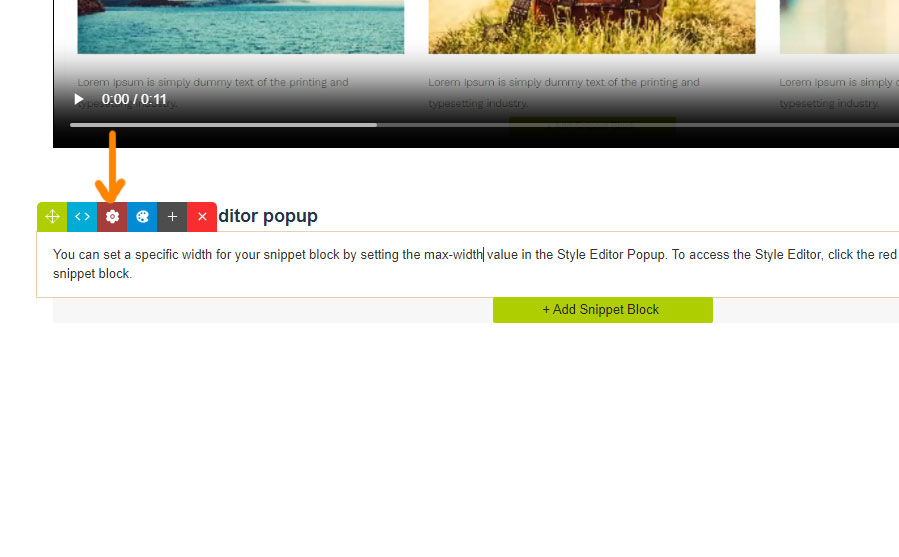Click the plus icon in snippet toolbar
Viewport: 899px width, 557px height.
172,217
